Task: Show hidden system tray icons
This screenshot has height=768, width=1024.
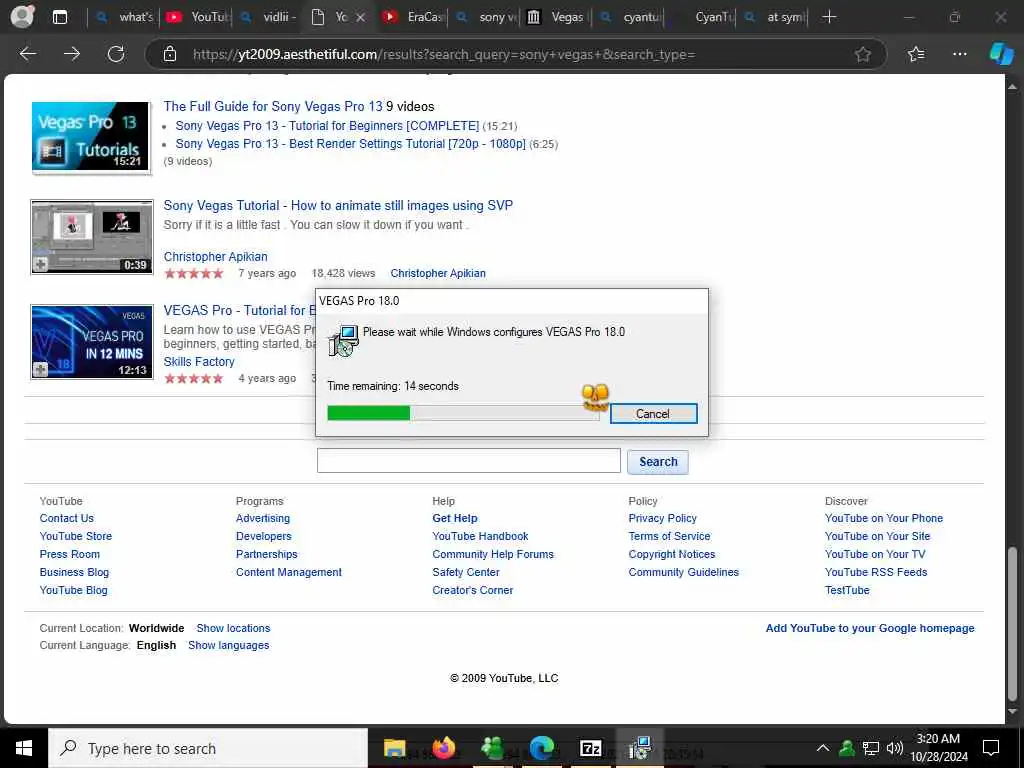Action: pos(823,748)
